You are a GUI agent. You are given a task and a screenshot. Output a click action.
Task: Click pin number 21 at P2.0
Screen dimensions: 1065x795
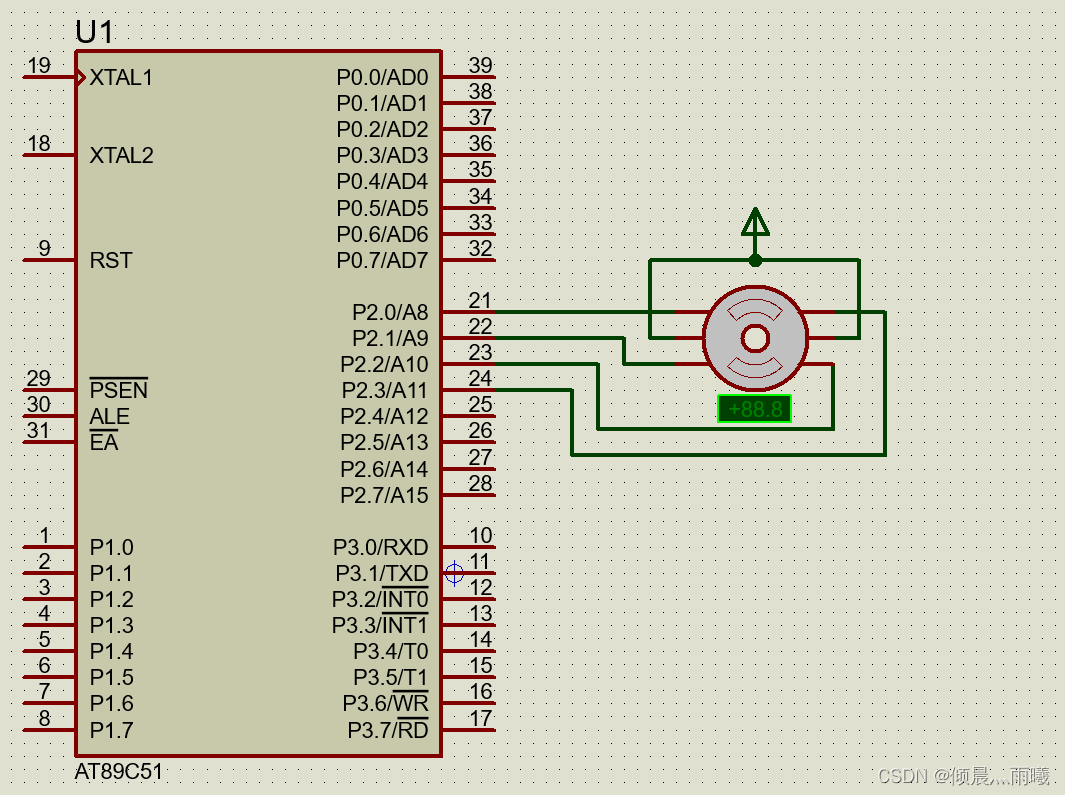coord(480,300)
